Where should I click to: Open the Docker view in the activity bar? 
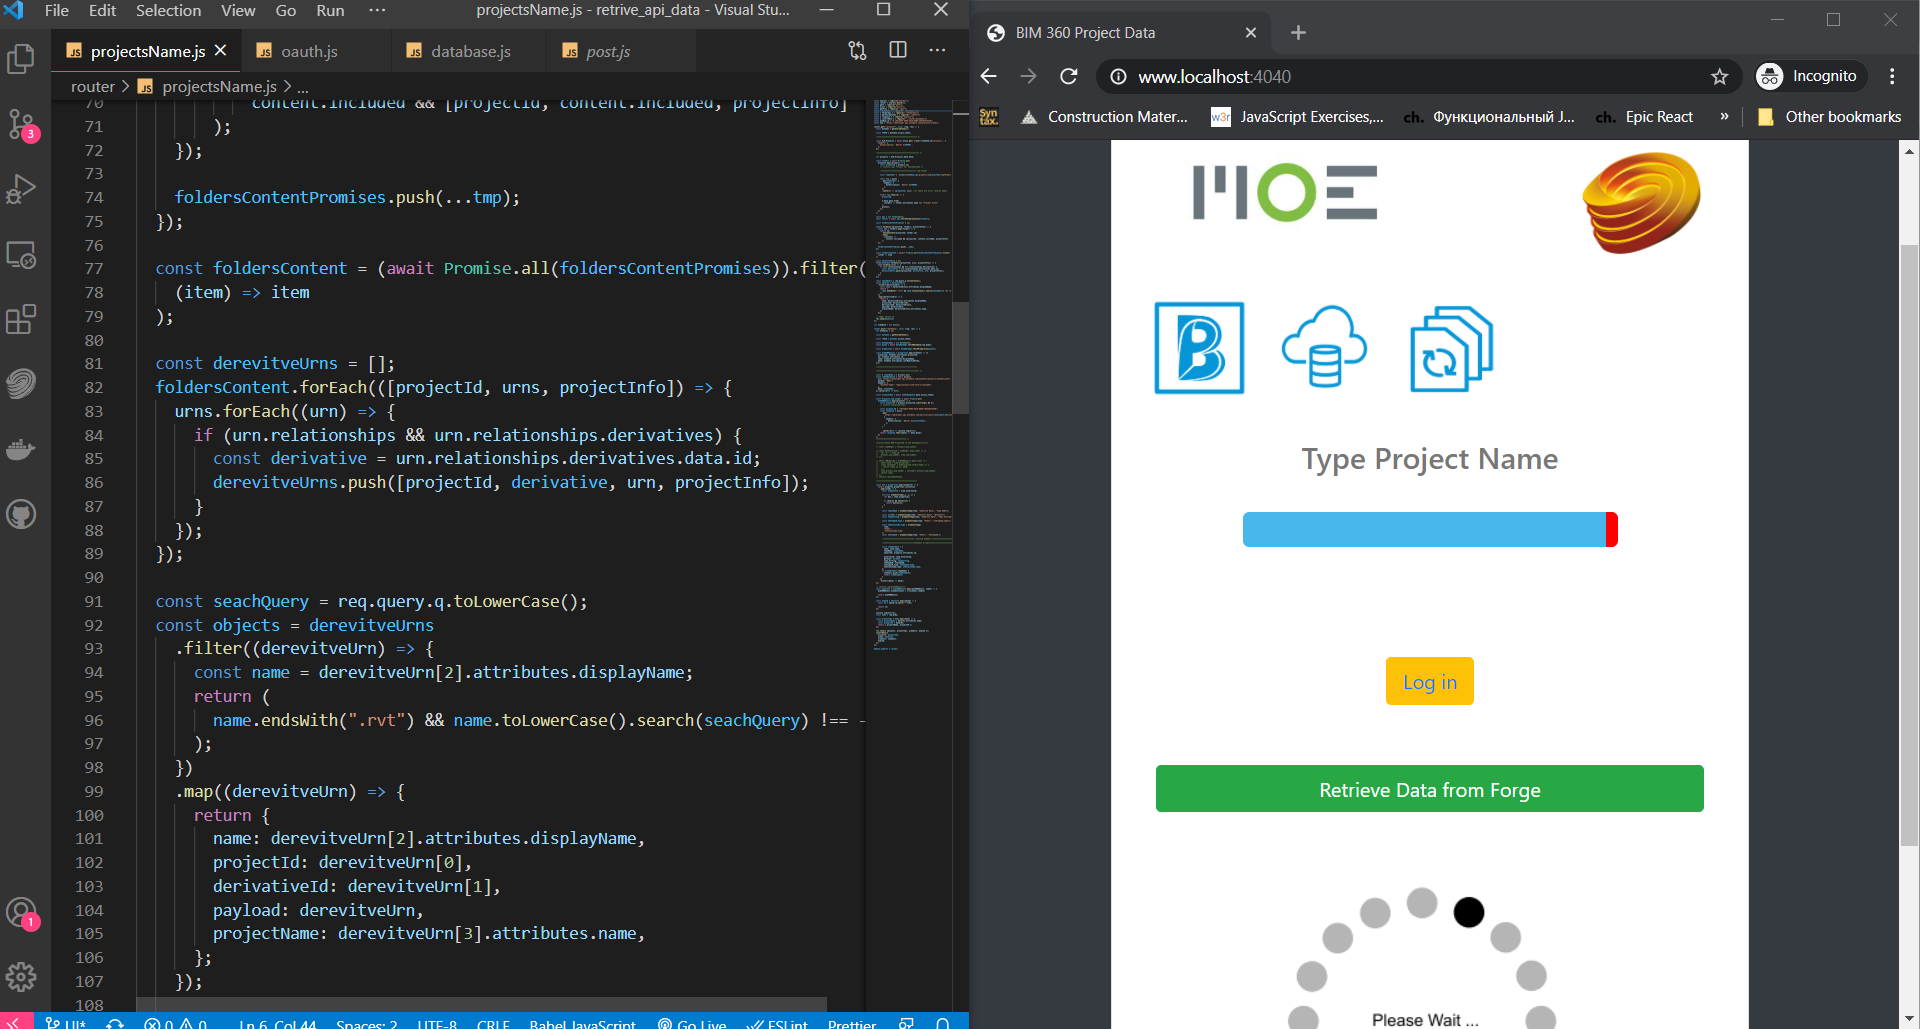pos(21,449)
